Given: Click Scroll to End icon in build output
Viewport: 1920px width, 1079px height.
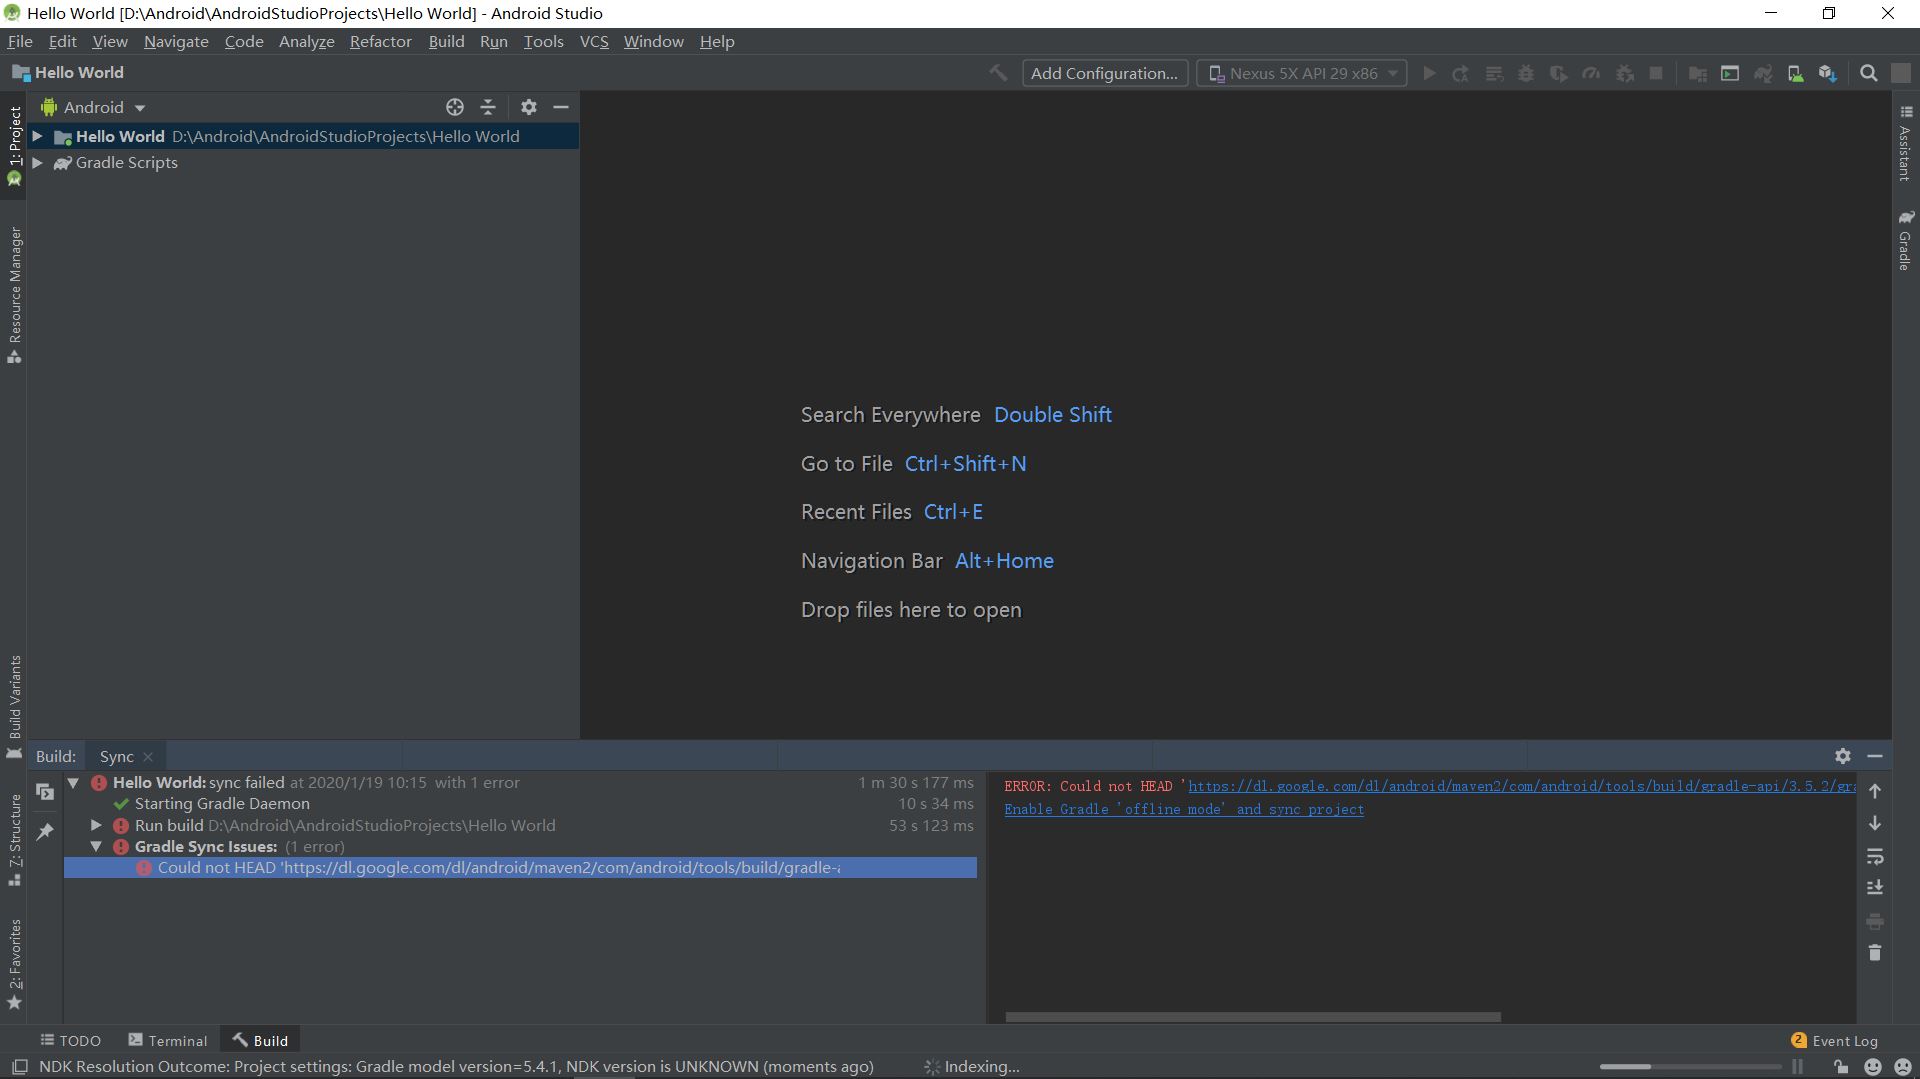Looking at the screenshot, I should [x=1875, y=888].
